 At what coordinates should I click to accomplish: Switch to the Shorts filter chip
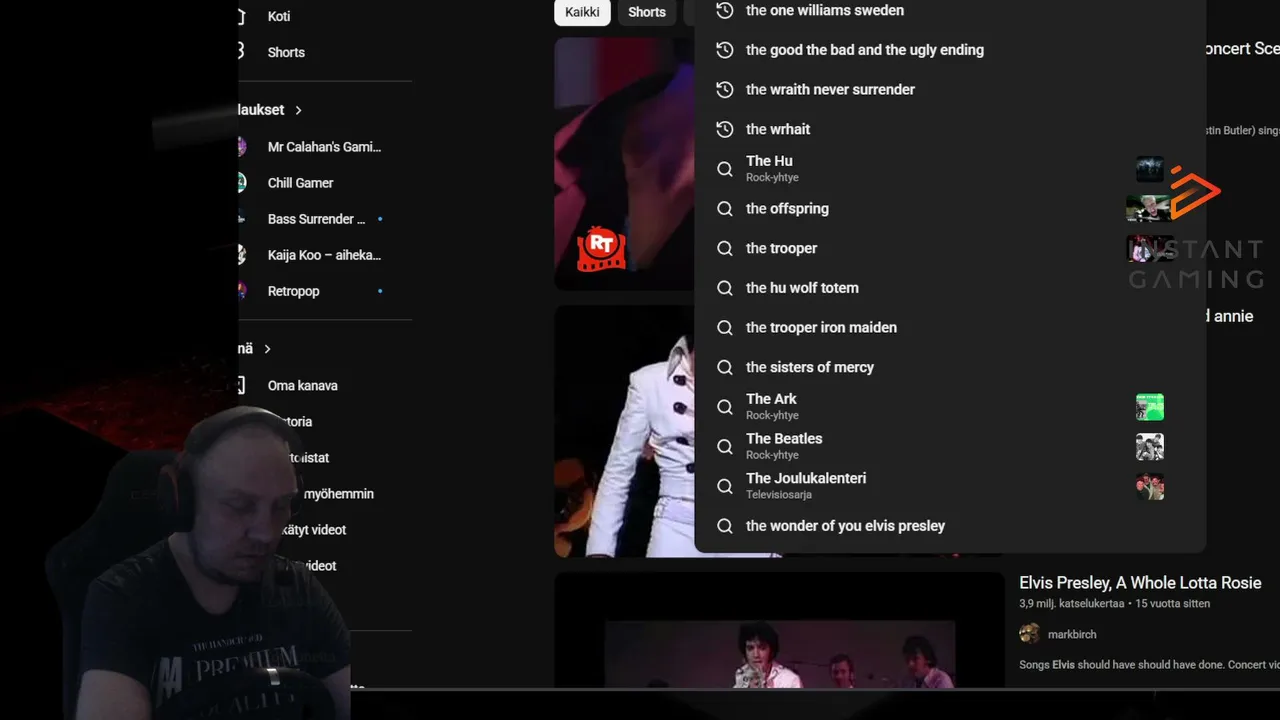click(646, 12)
